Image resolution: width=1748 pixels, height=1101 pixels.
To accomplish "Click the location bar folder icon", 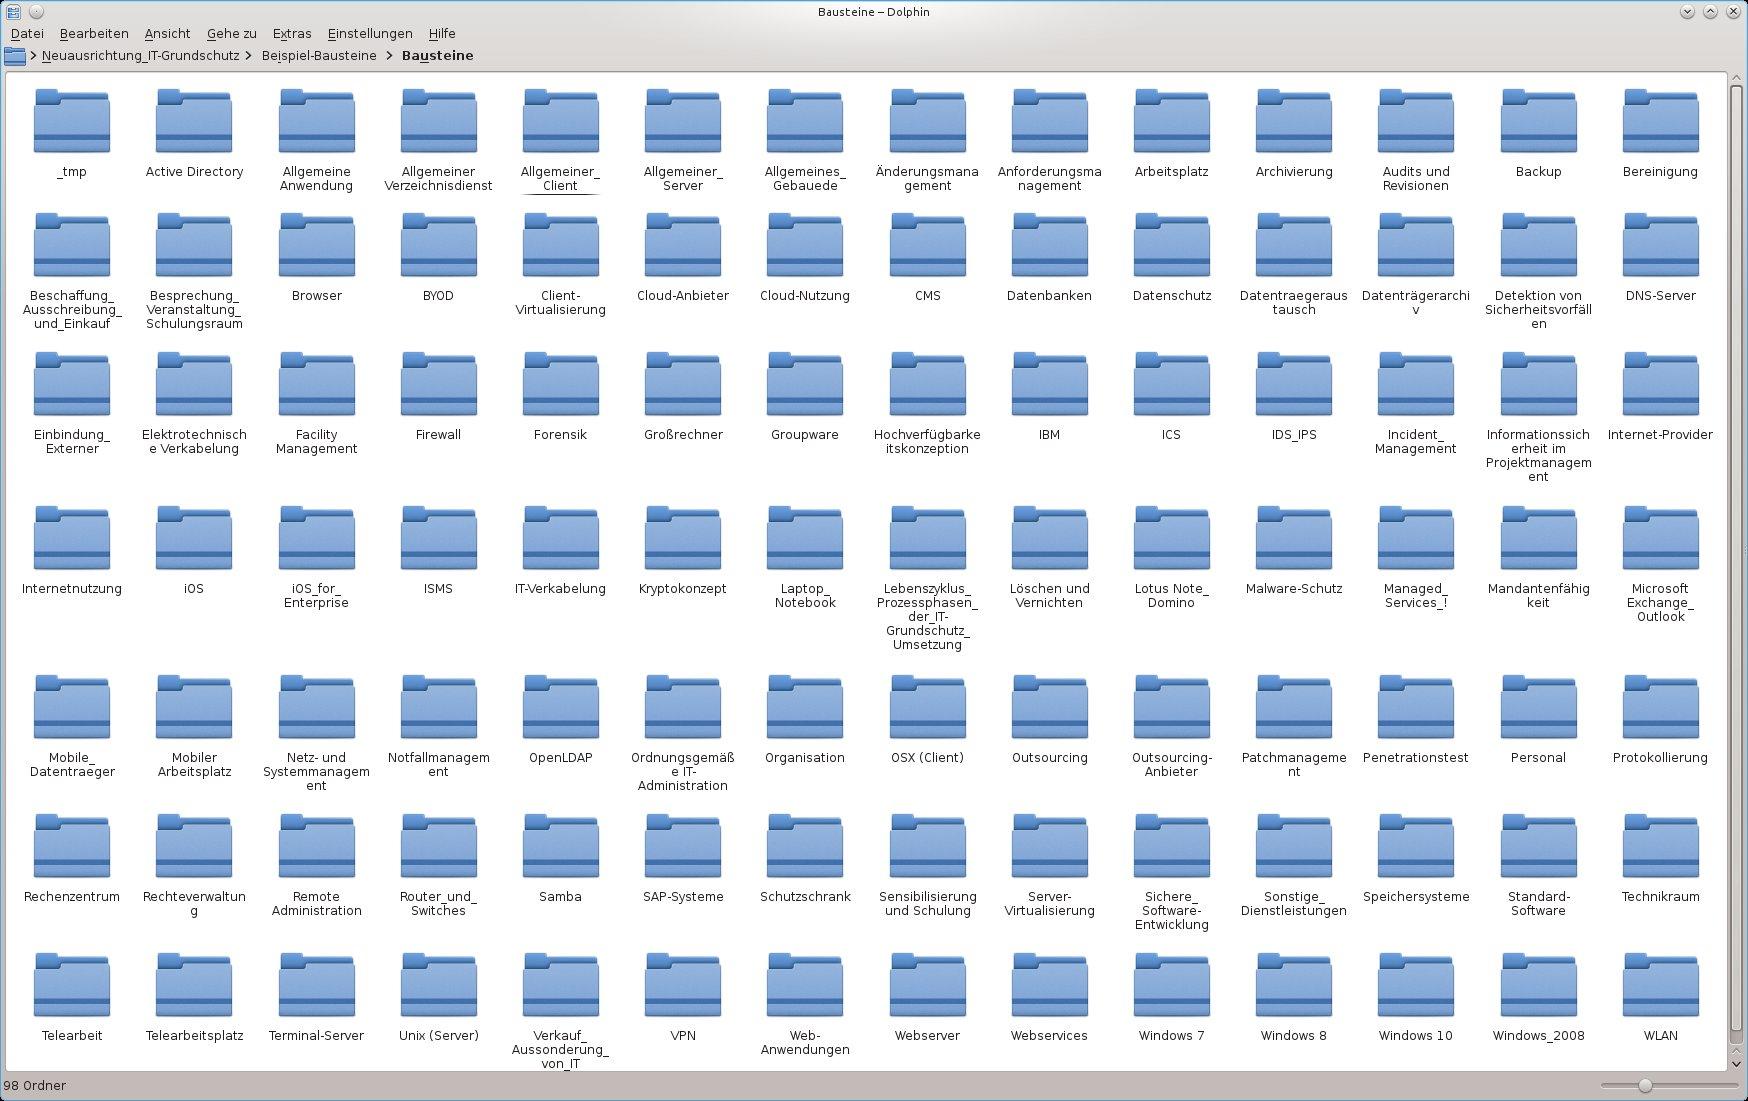I will coord(14,56).
